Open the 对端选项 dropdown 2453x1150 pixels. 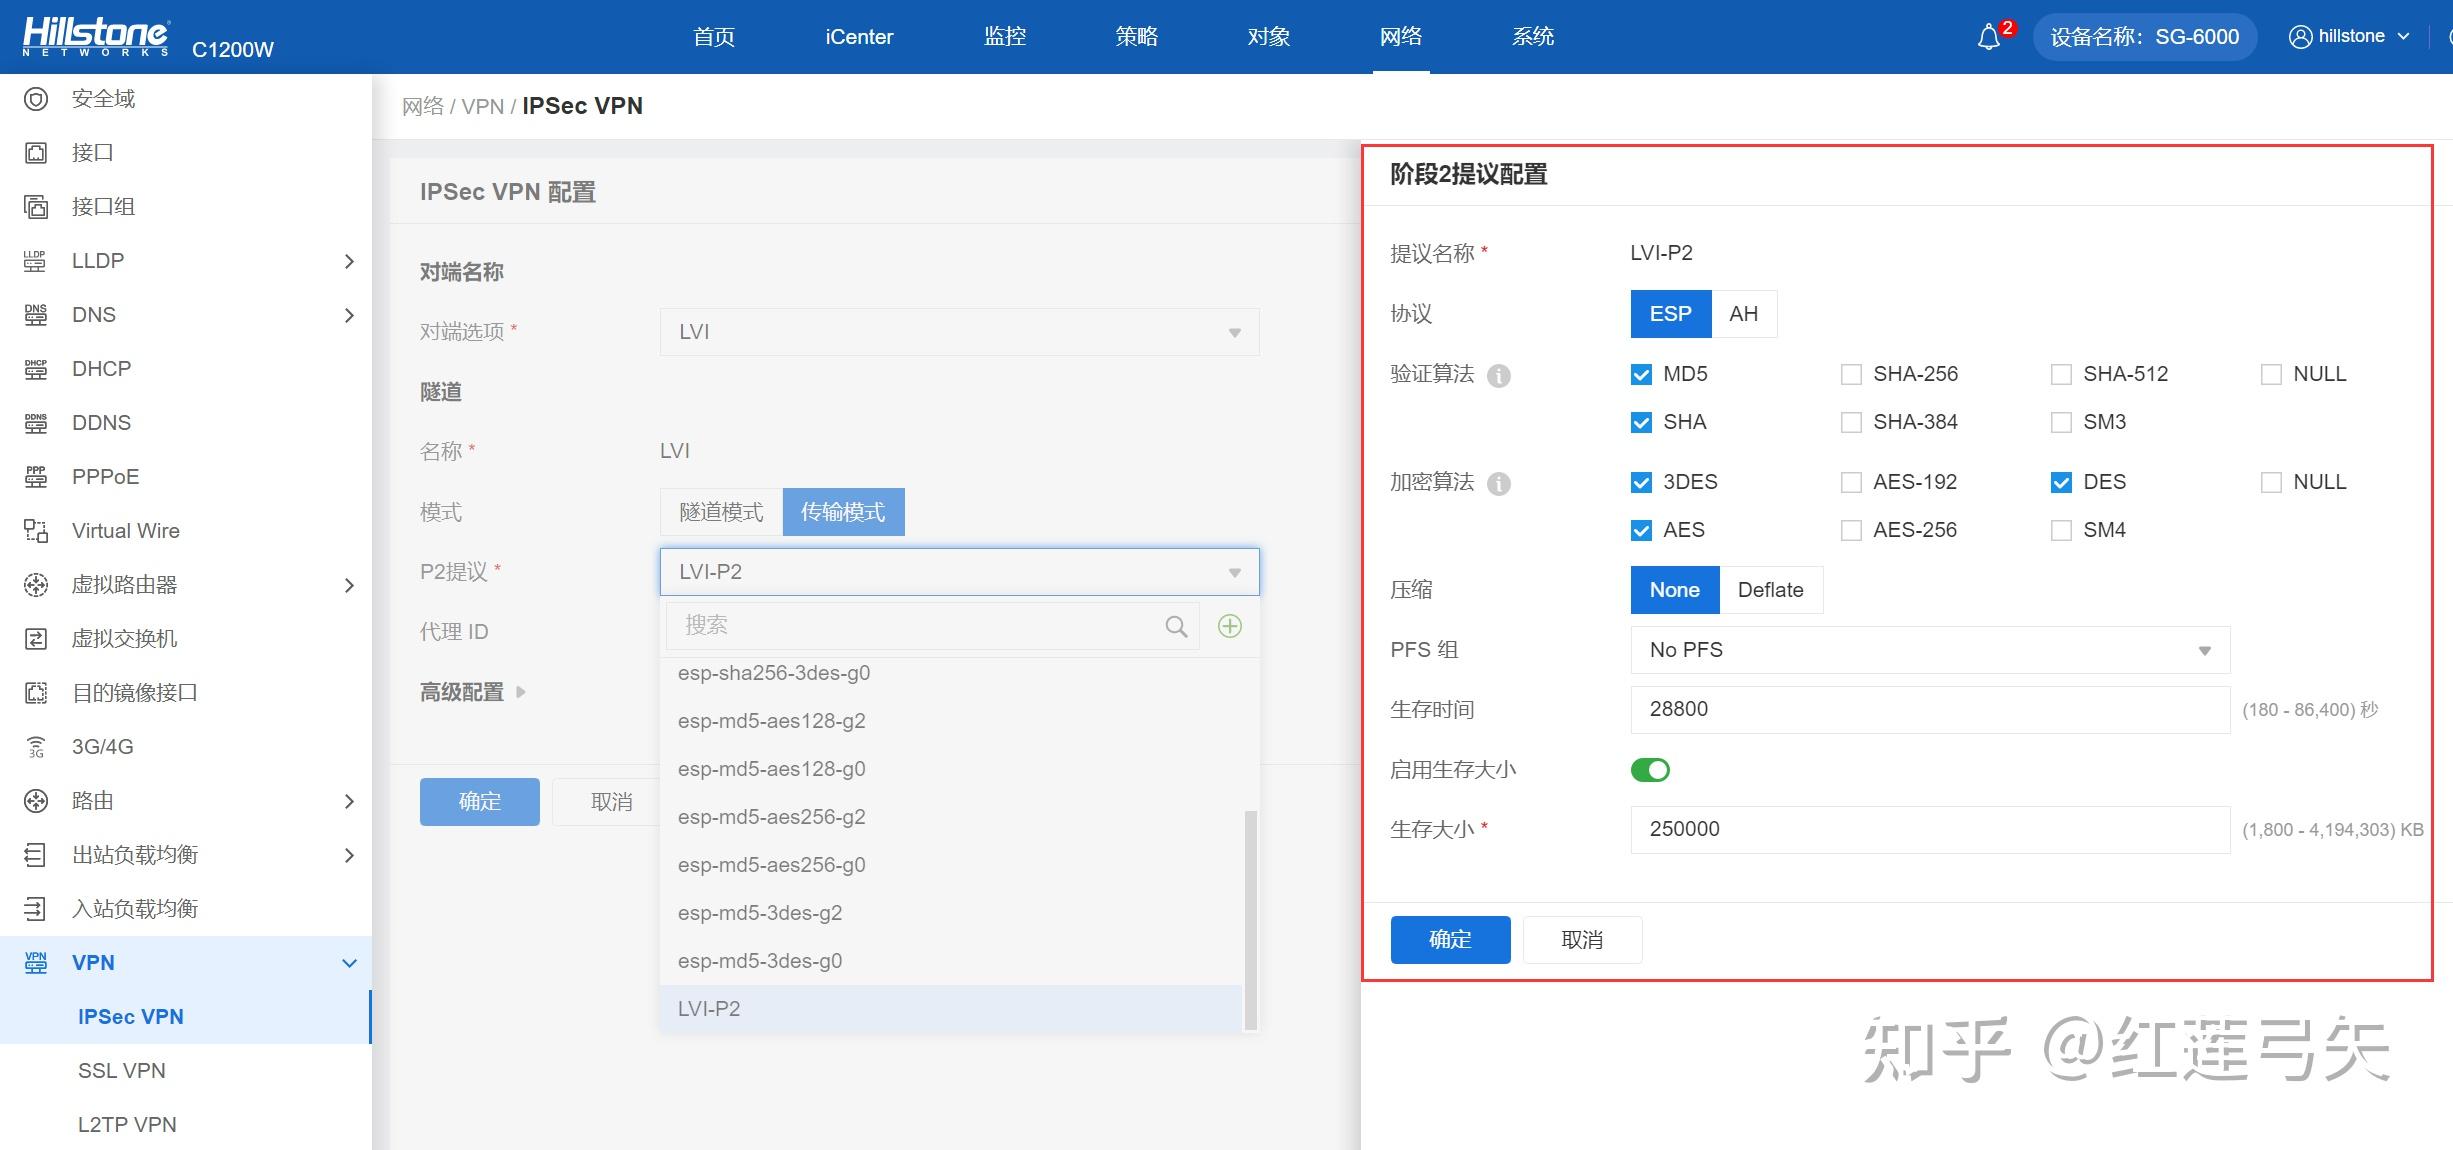tap(958, 331)
